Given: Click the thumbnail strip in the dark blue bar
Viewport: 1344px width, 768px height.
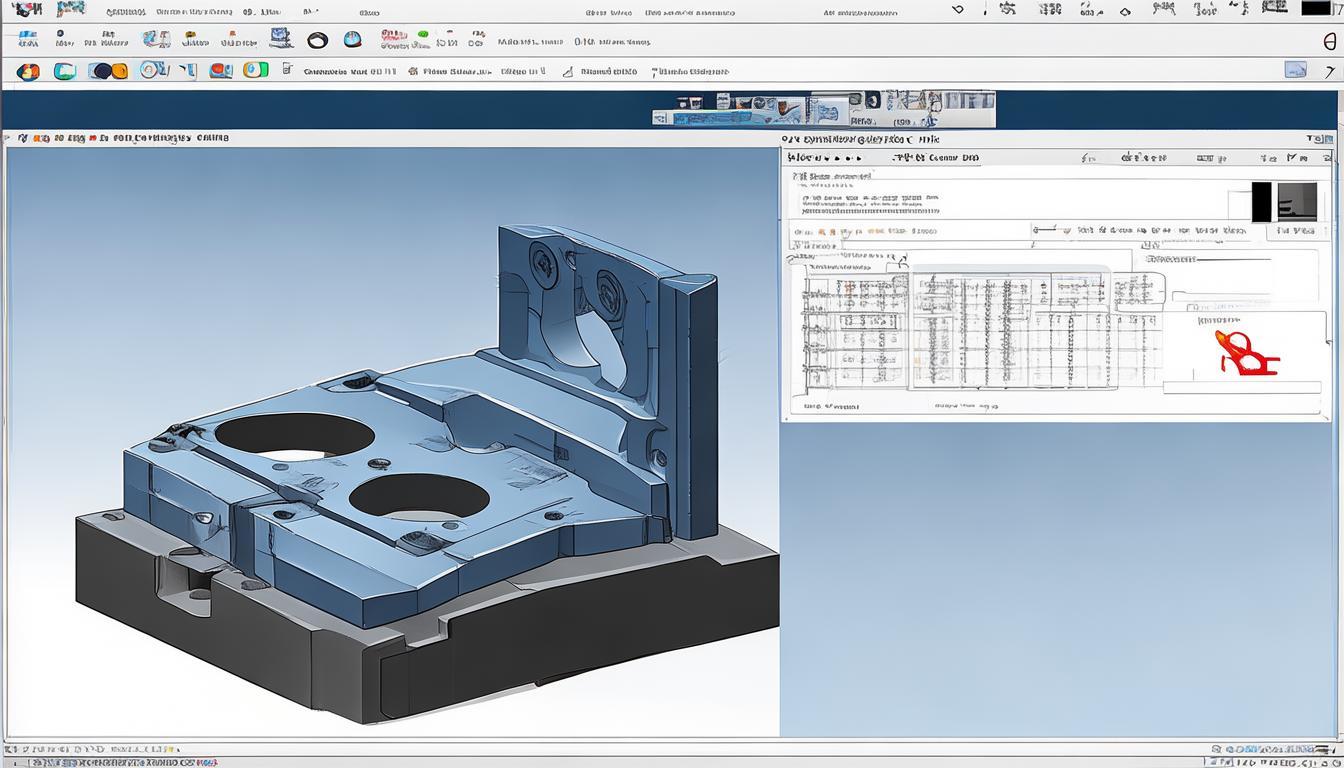Looking at the screenshot, I should [823, 109].
